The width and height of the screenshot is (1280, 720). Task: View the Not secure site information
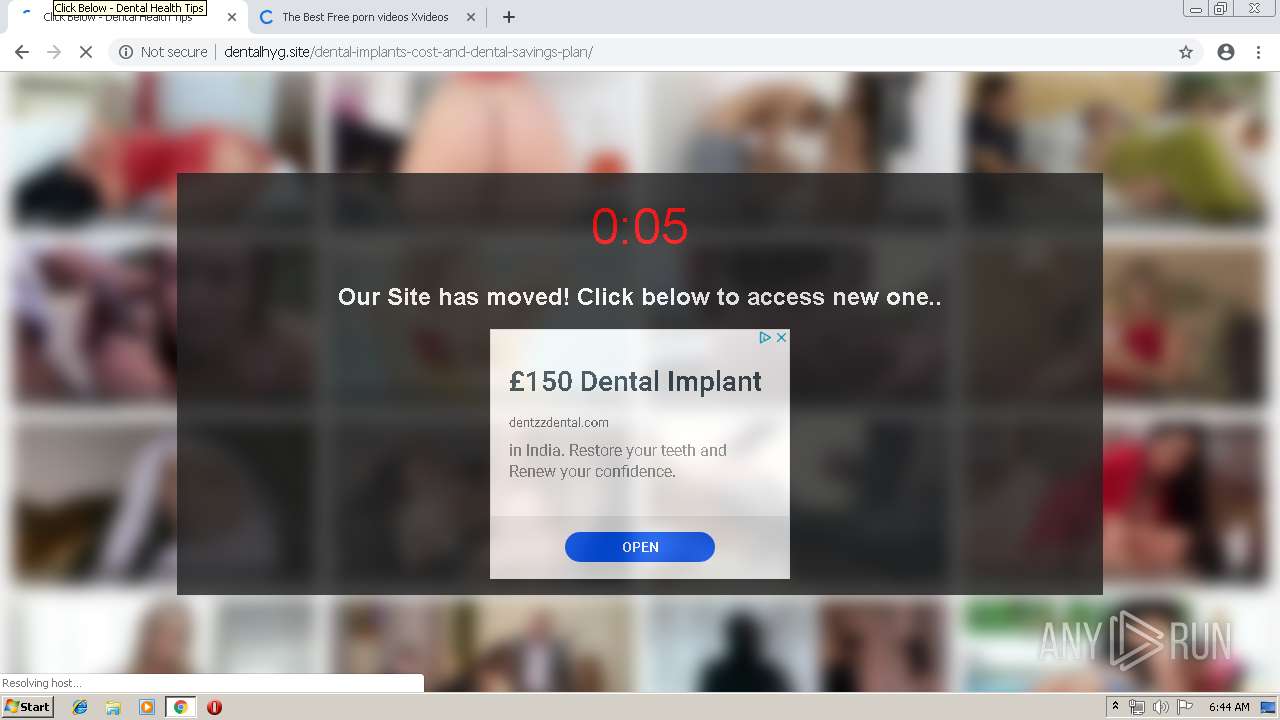point(163,52)
